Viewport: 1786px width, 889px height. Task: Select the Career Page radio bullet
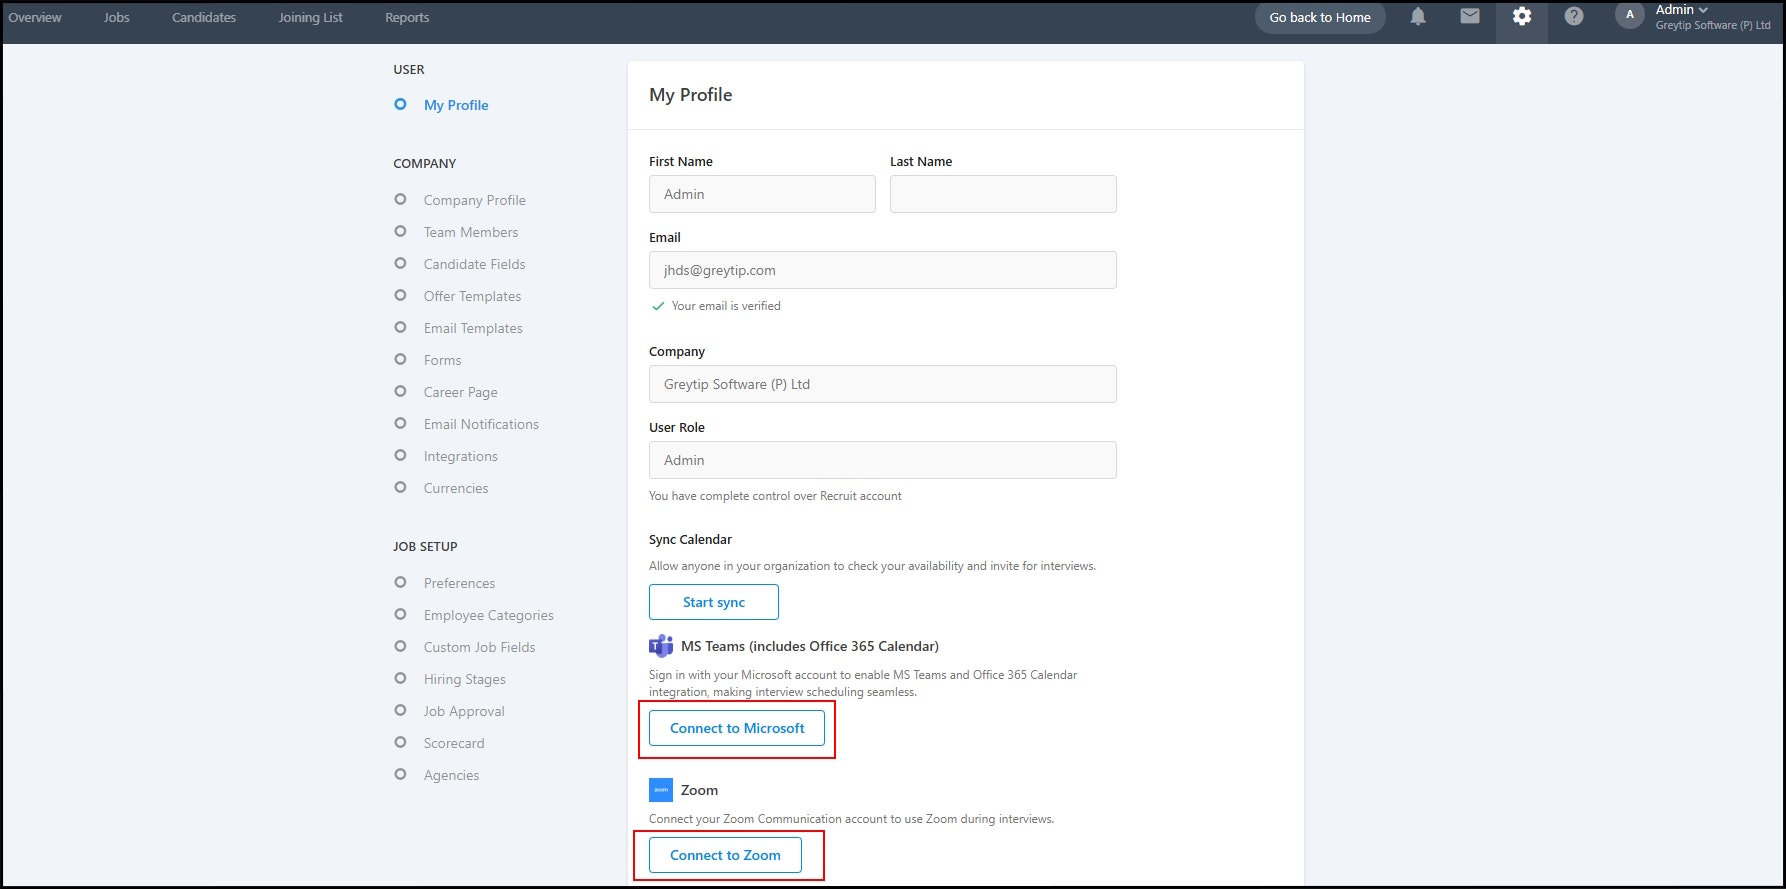(x=400, y=391)
